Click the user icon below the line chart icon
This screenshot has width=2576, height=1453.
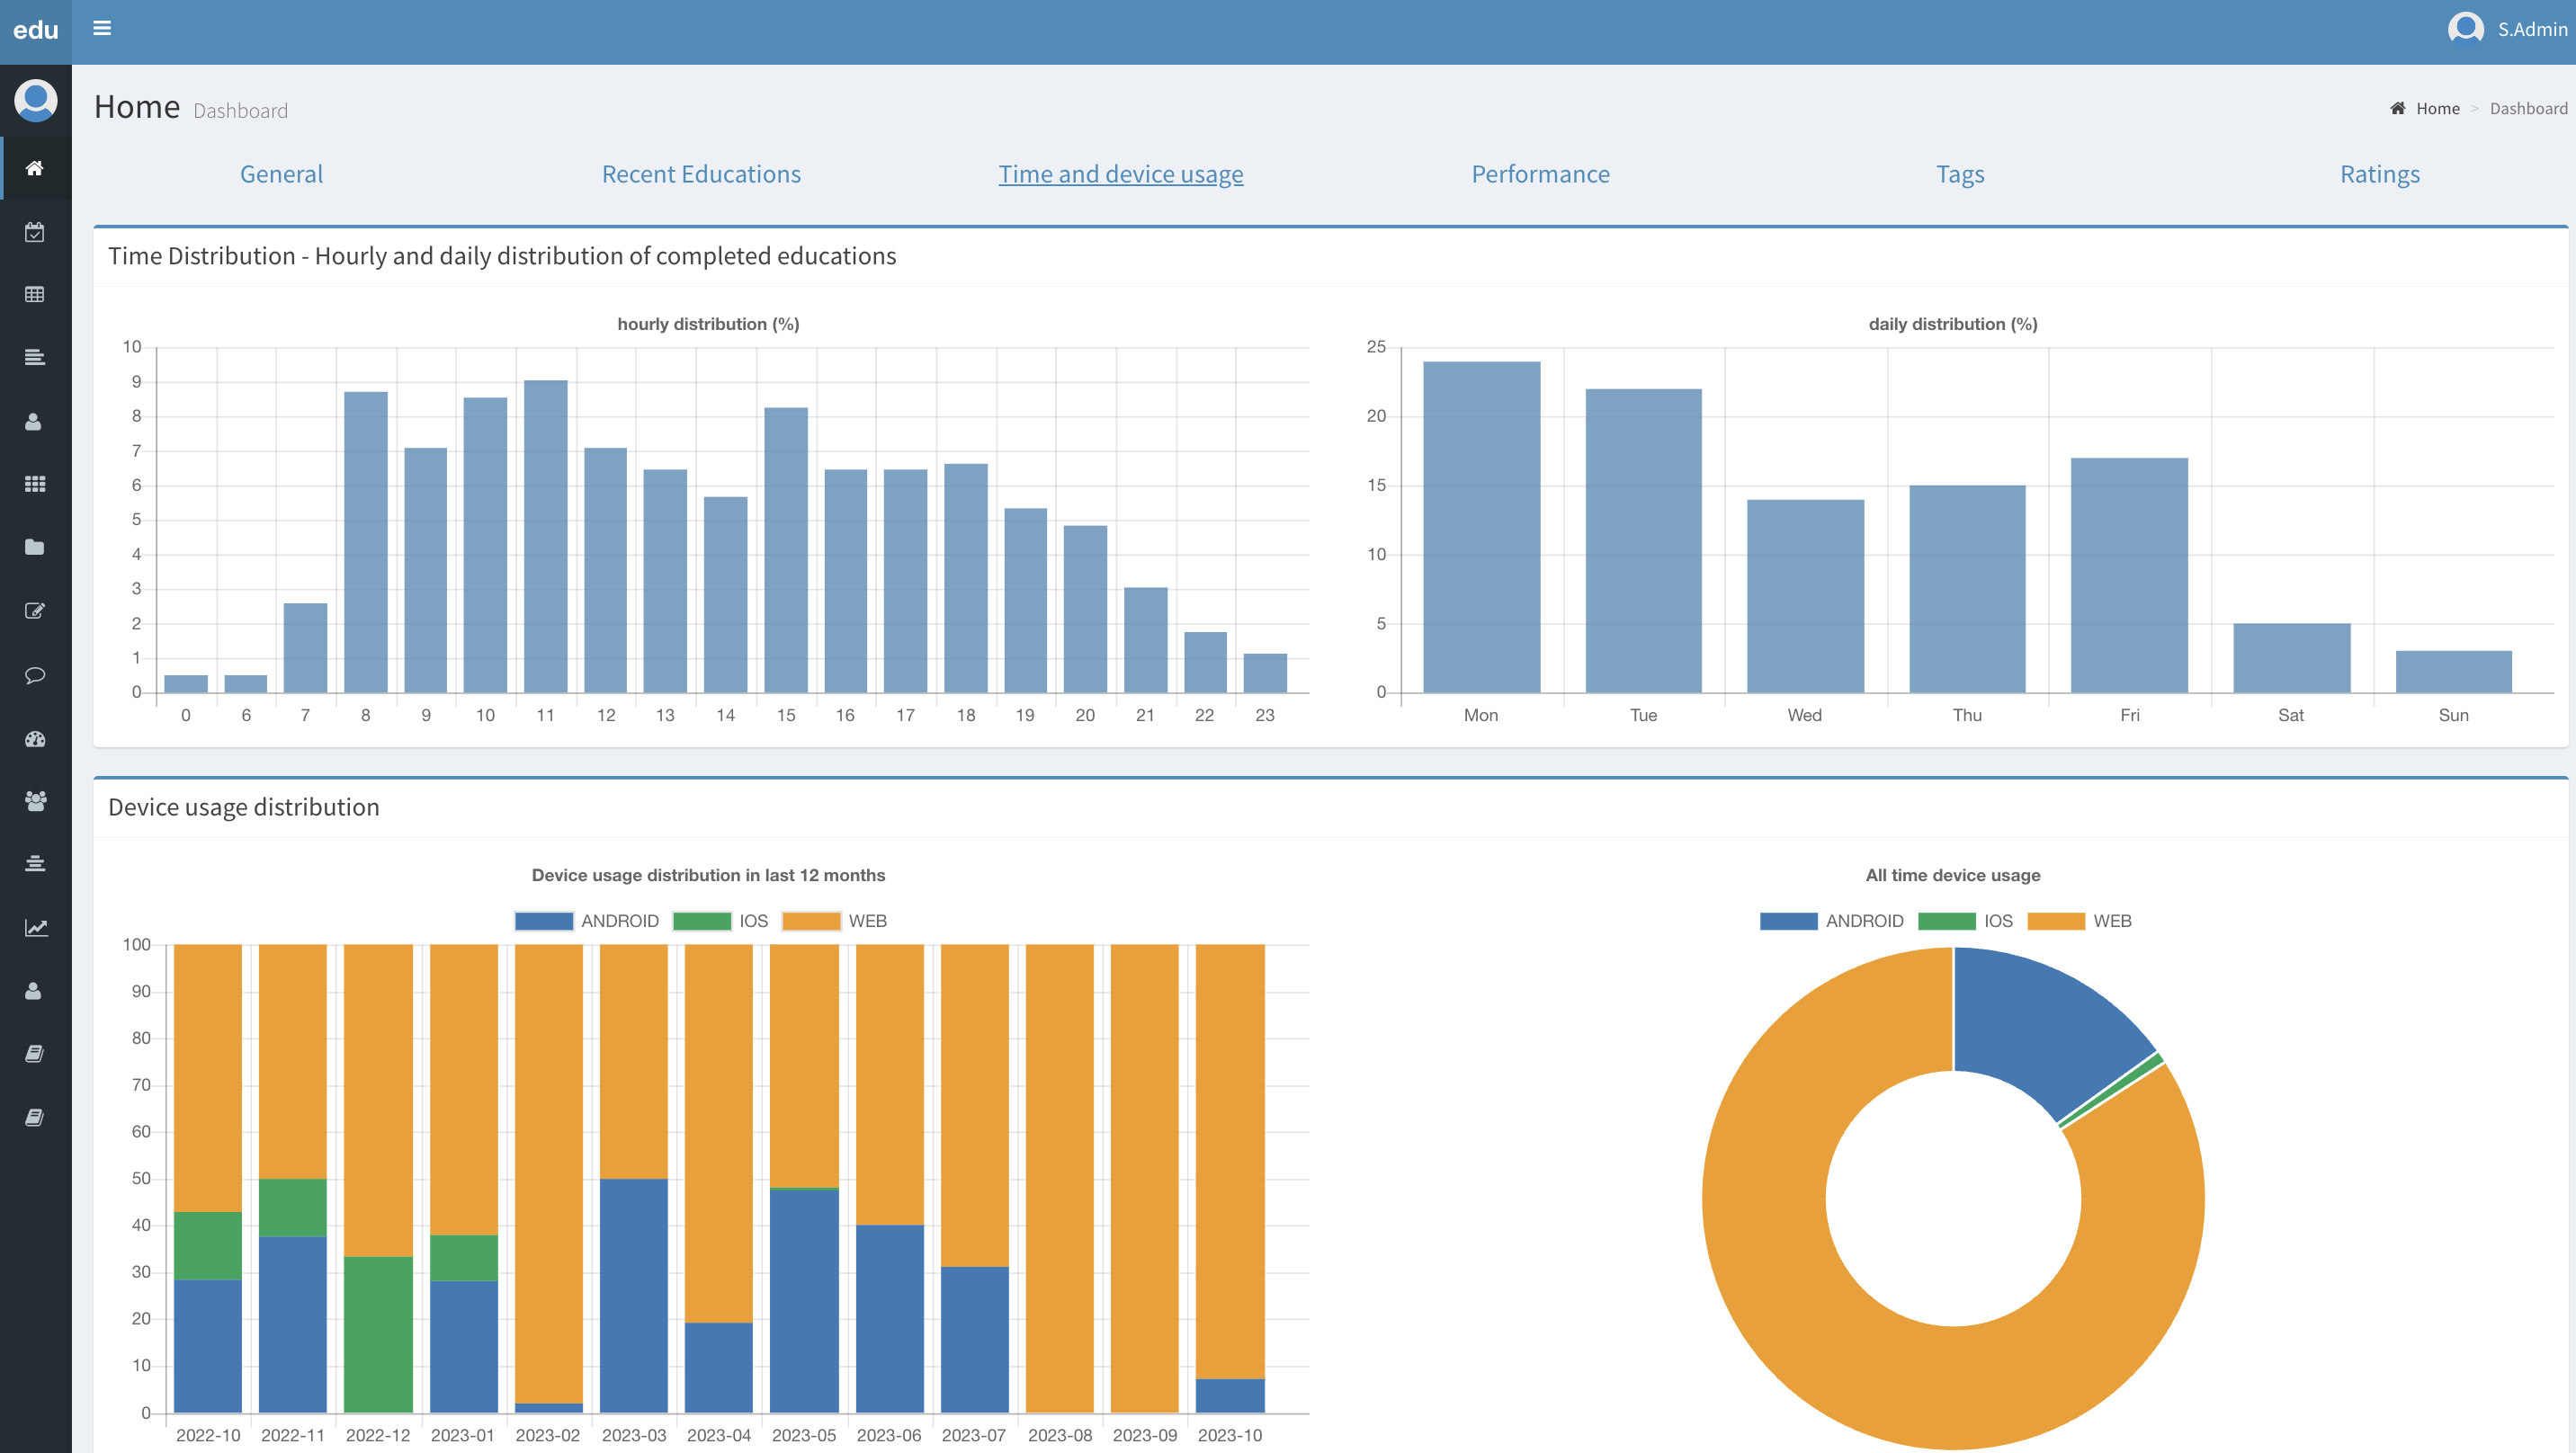click(x=33, y=990)
